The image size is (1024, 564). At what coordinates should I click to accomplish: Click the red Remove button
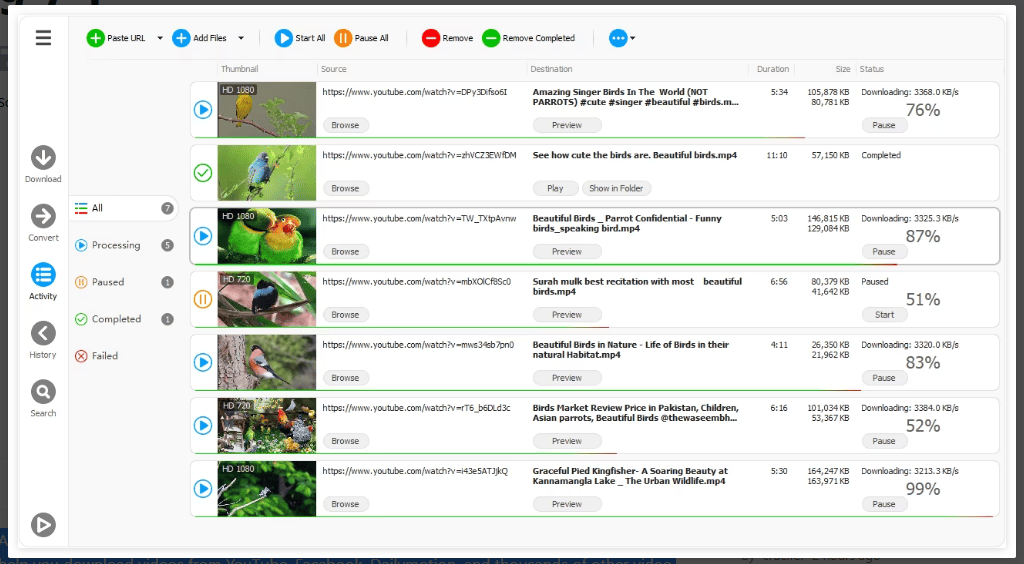pyautogui.click(x=447, y=38)
